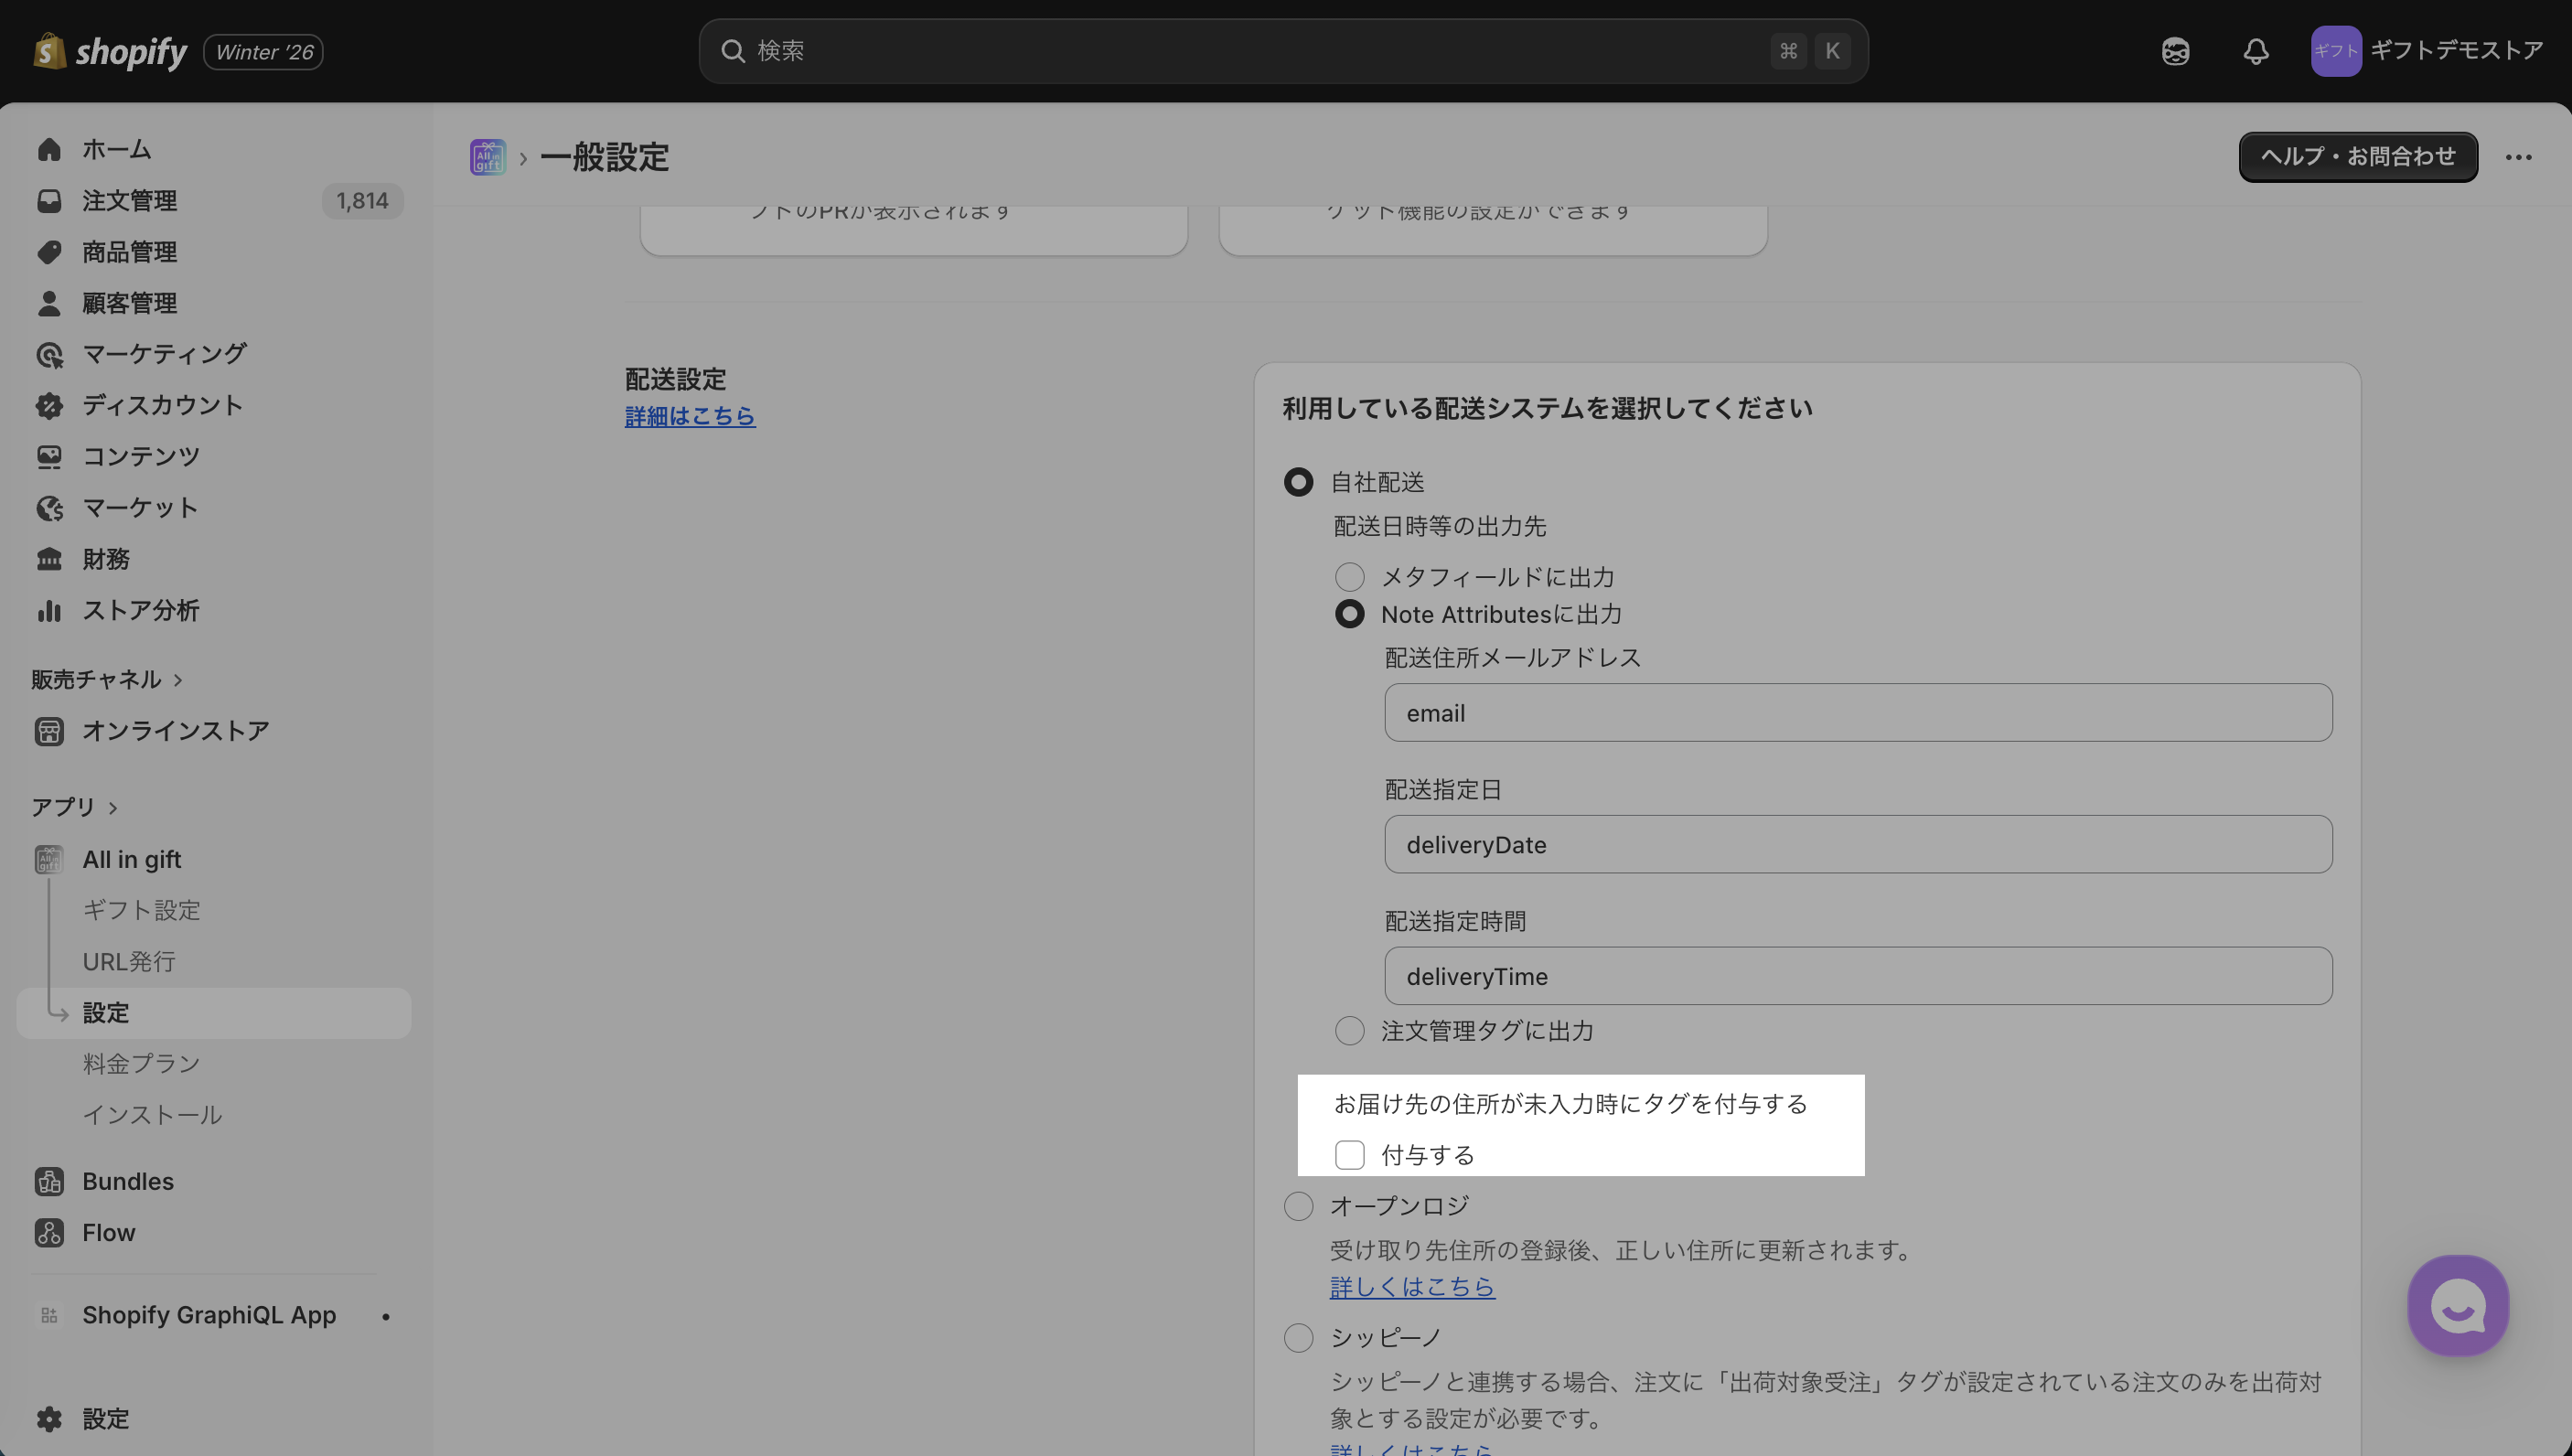
Task: Click the ギフト store avatar icon
Action: (2335, 51)
